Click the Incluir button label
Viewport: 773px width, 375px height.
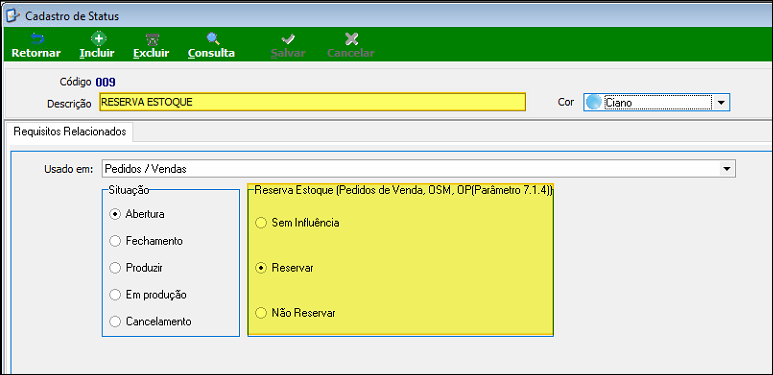click(97, 53)
